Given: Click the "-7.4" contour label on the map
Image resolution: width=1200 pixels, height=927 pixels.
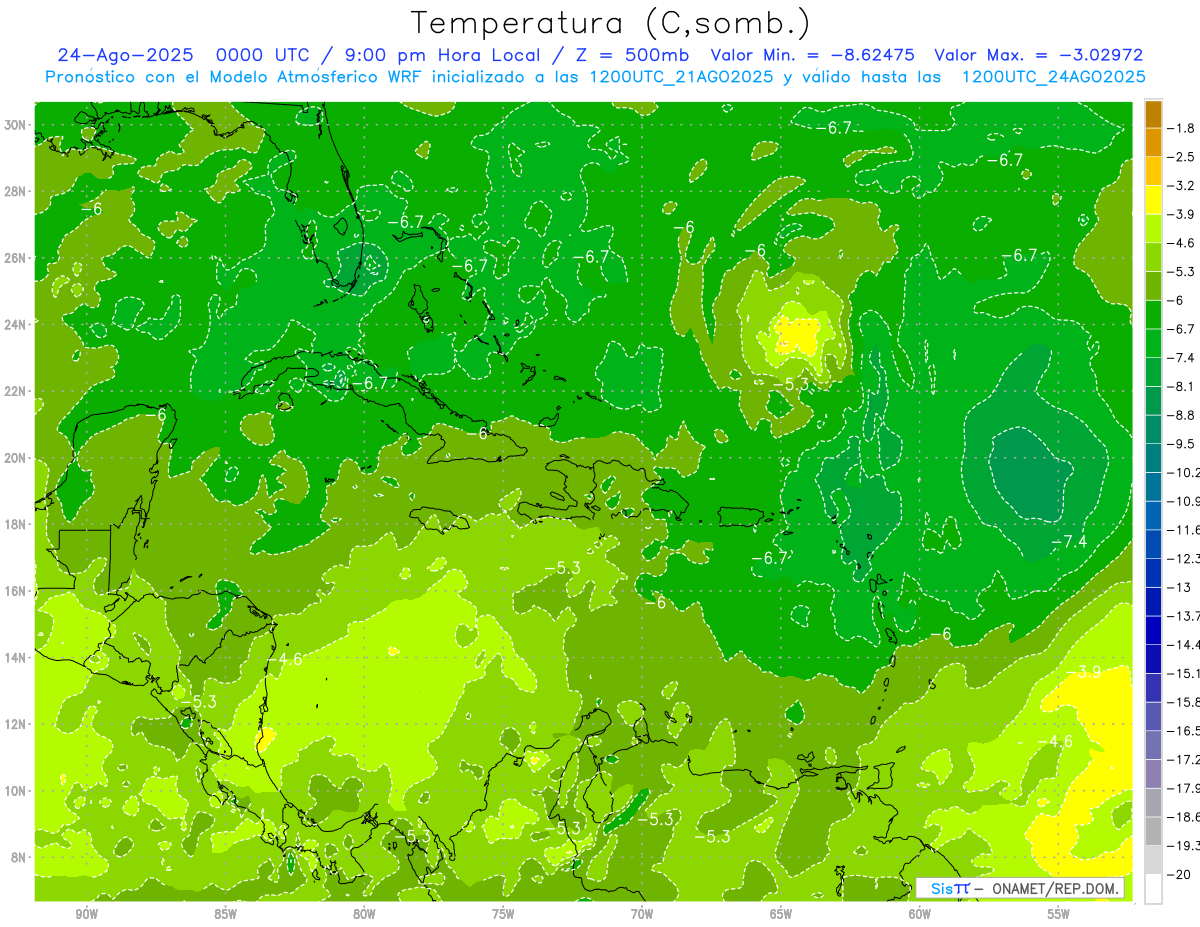Looking at the screenshot, I should click(x=1068, y=541).
